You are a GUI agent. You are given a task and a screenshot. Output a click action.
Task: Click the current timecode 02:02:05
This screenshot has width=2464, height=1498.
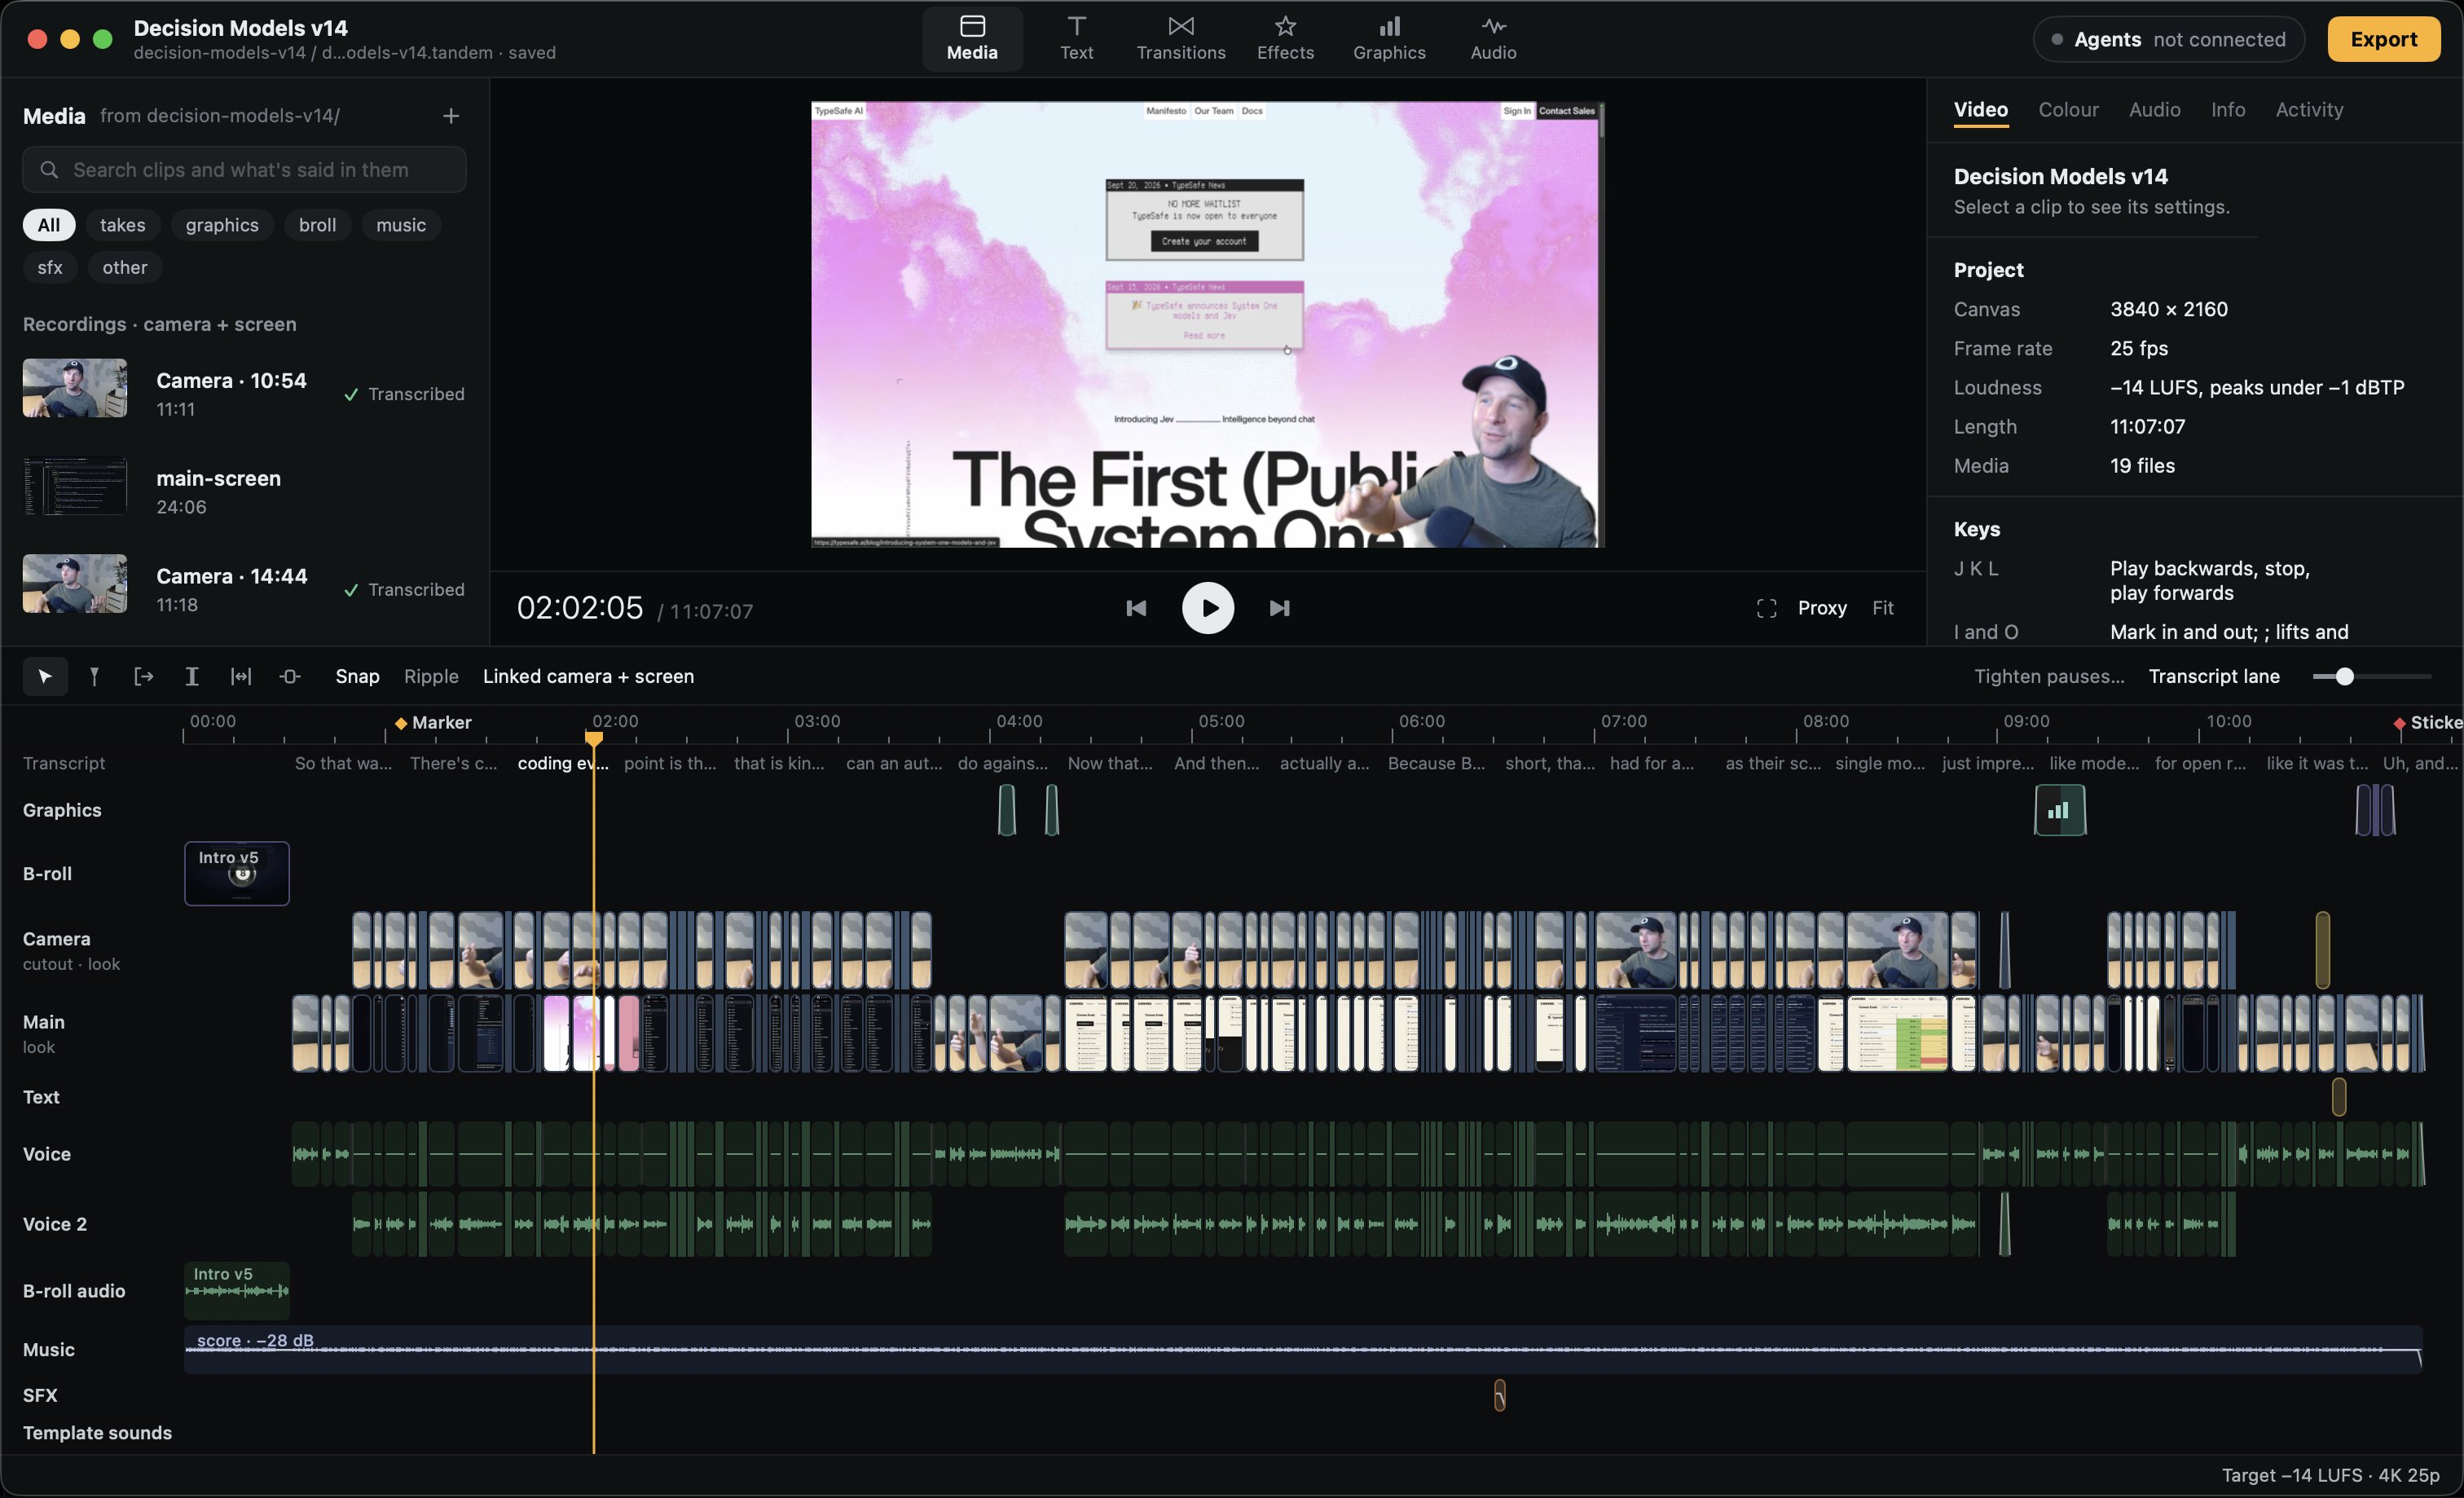(x=580, y=608)
